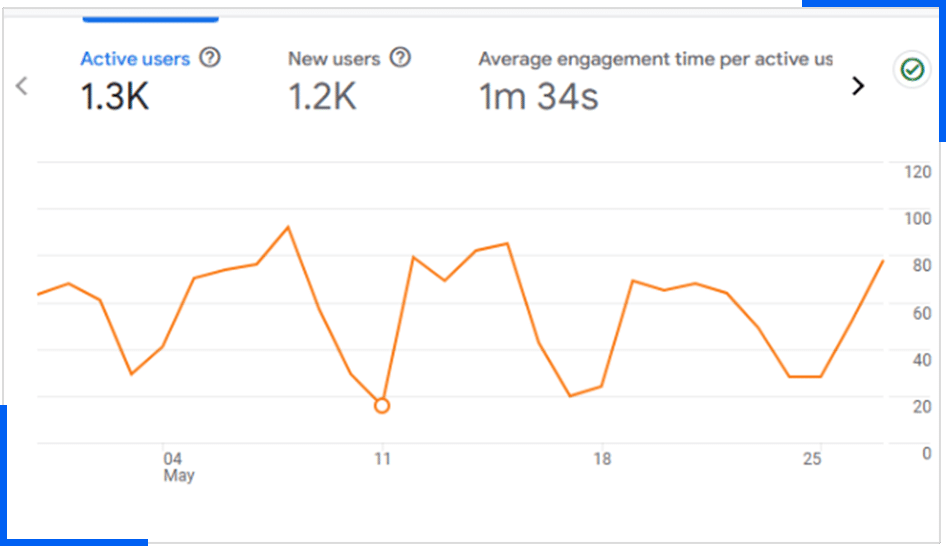
Task: Click the highest peak of the orange line
Action: click(288, 227)
